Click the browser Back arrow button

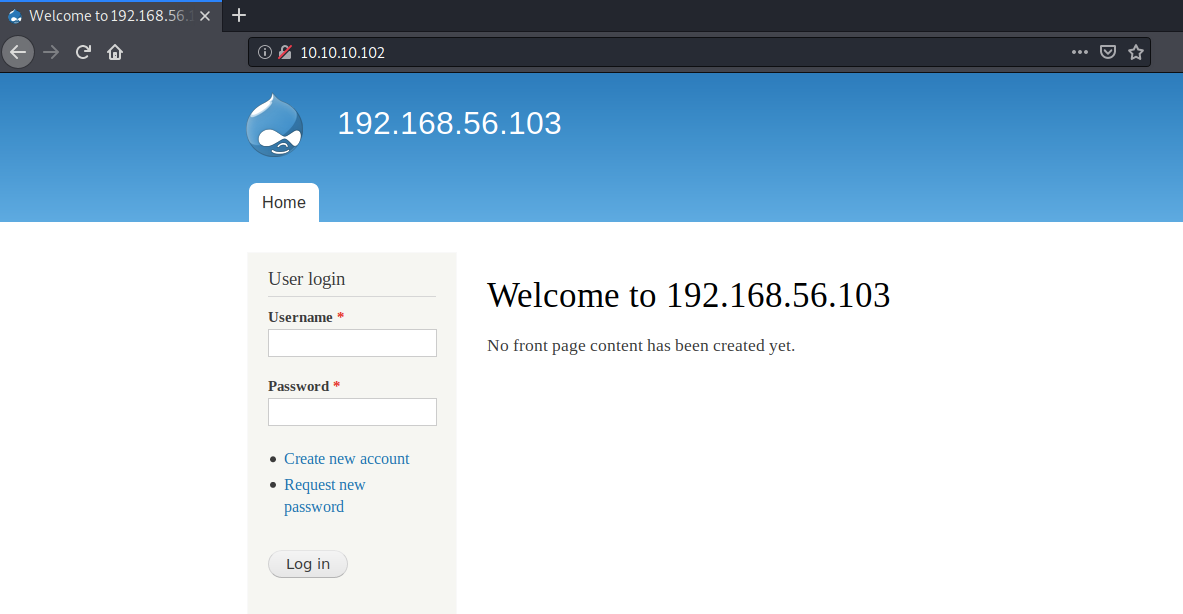(18, 52)
